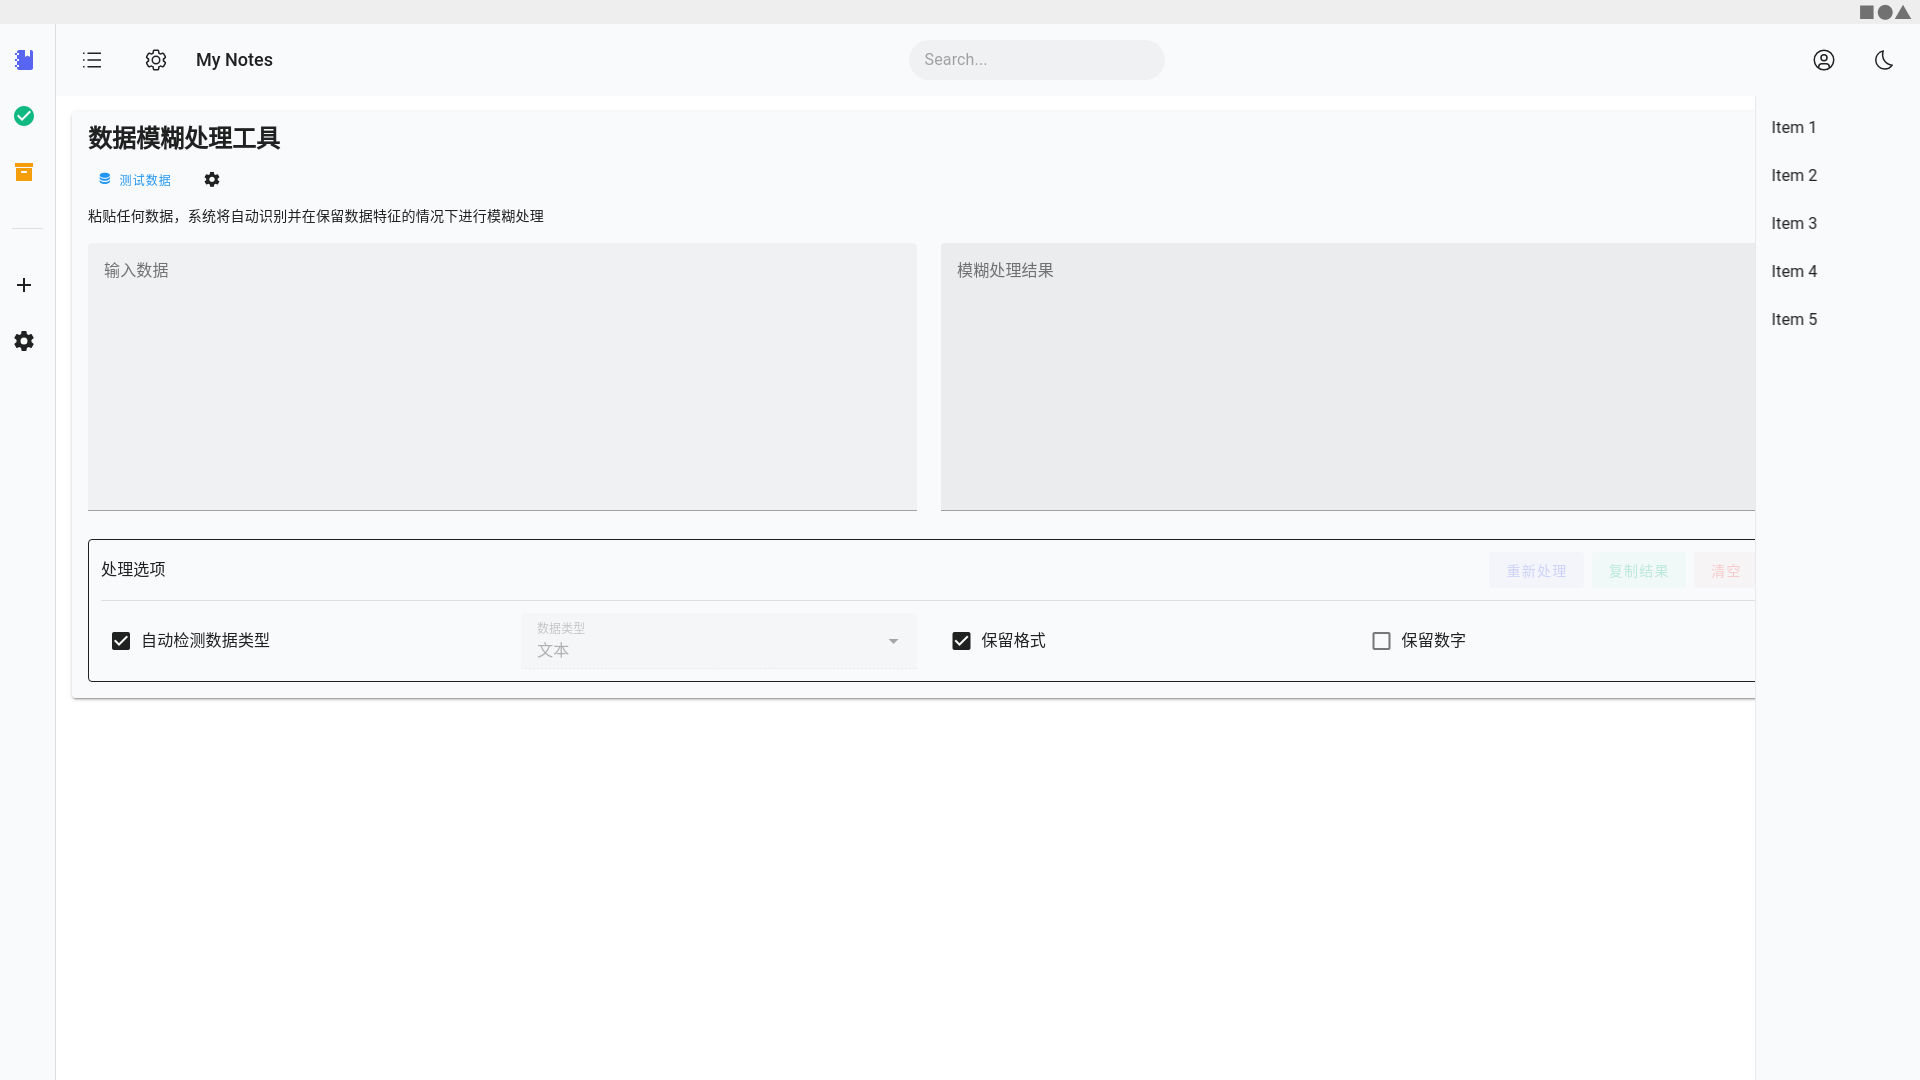Focus the Search input field
Viewport: 1920px width, 1080px height.
click(x=1036, y=60)
